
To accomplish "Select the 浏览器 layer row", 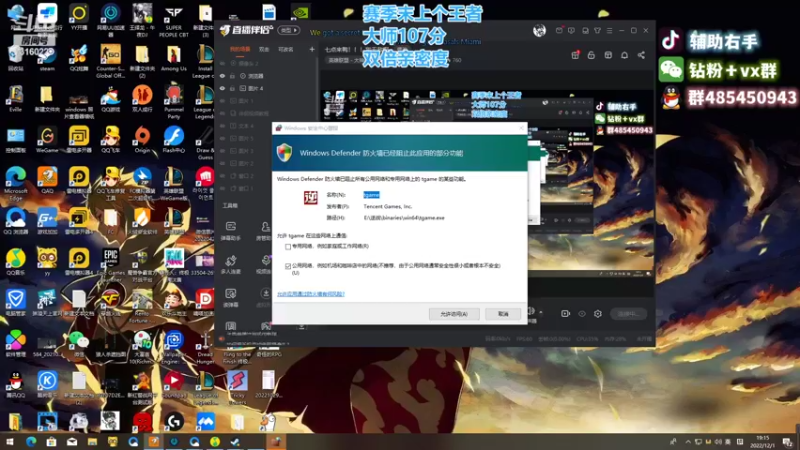I will click(267, 76).
